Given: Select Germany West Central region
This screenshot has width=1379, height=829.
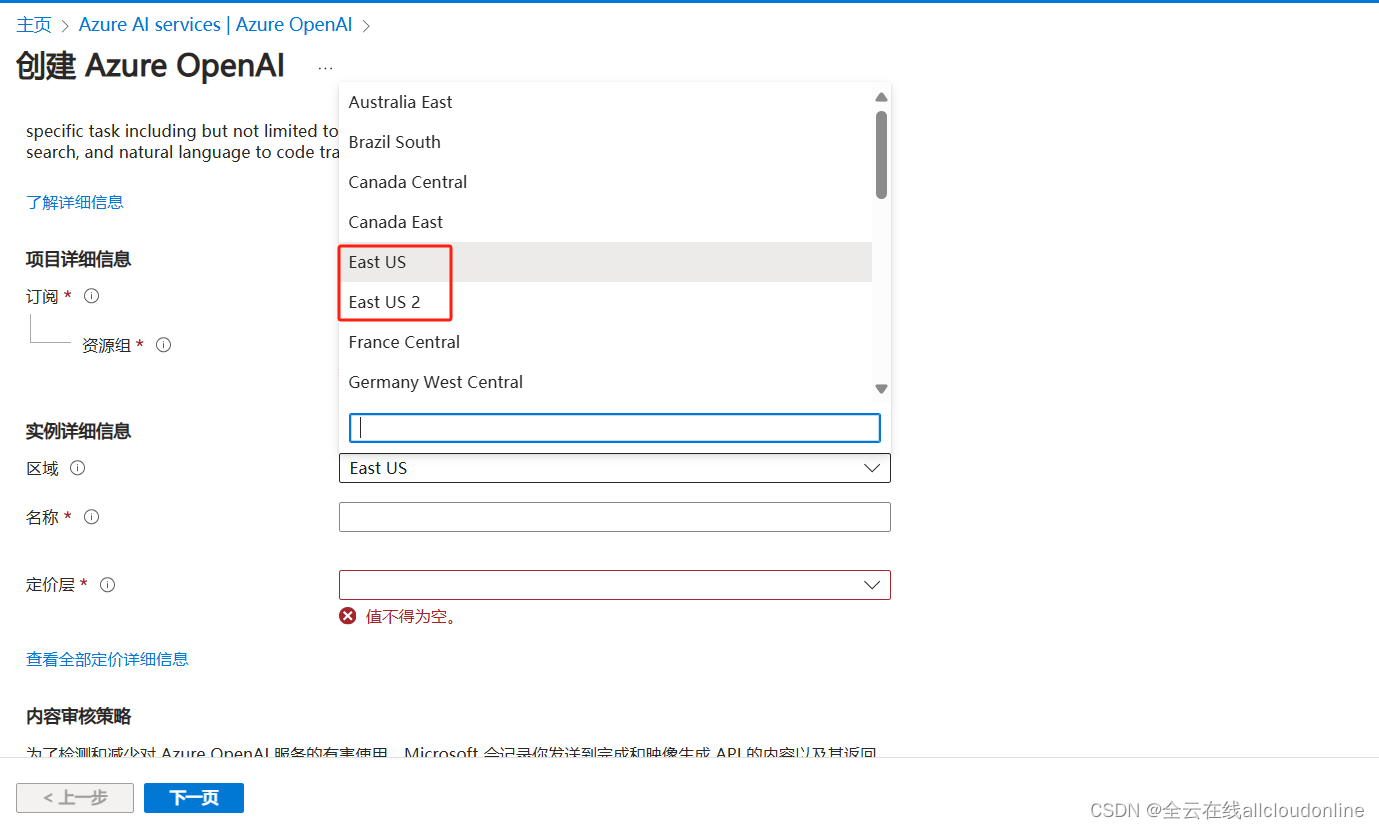Looking at the screenshot, I should pos(606,382).
